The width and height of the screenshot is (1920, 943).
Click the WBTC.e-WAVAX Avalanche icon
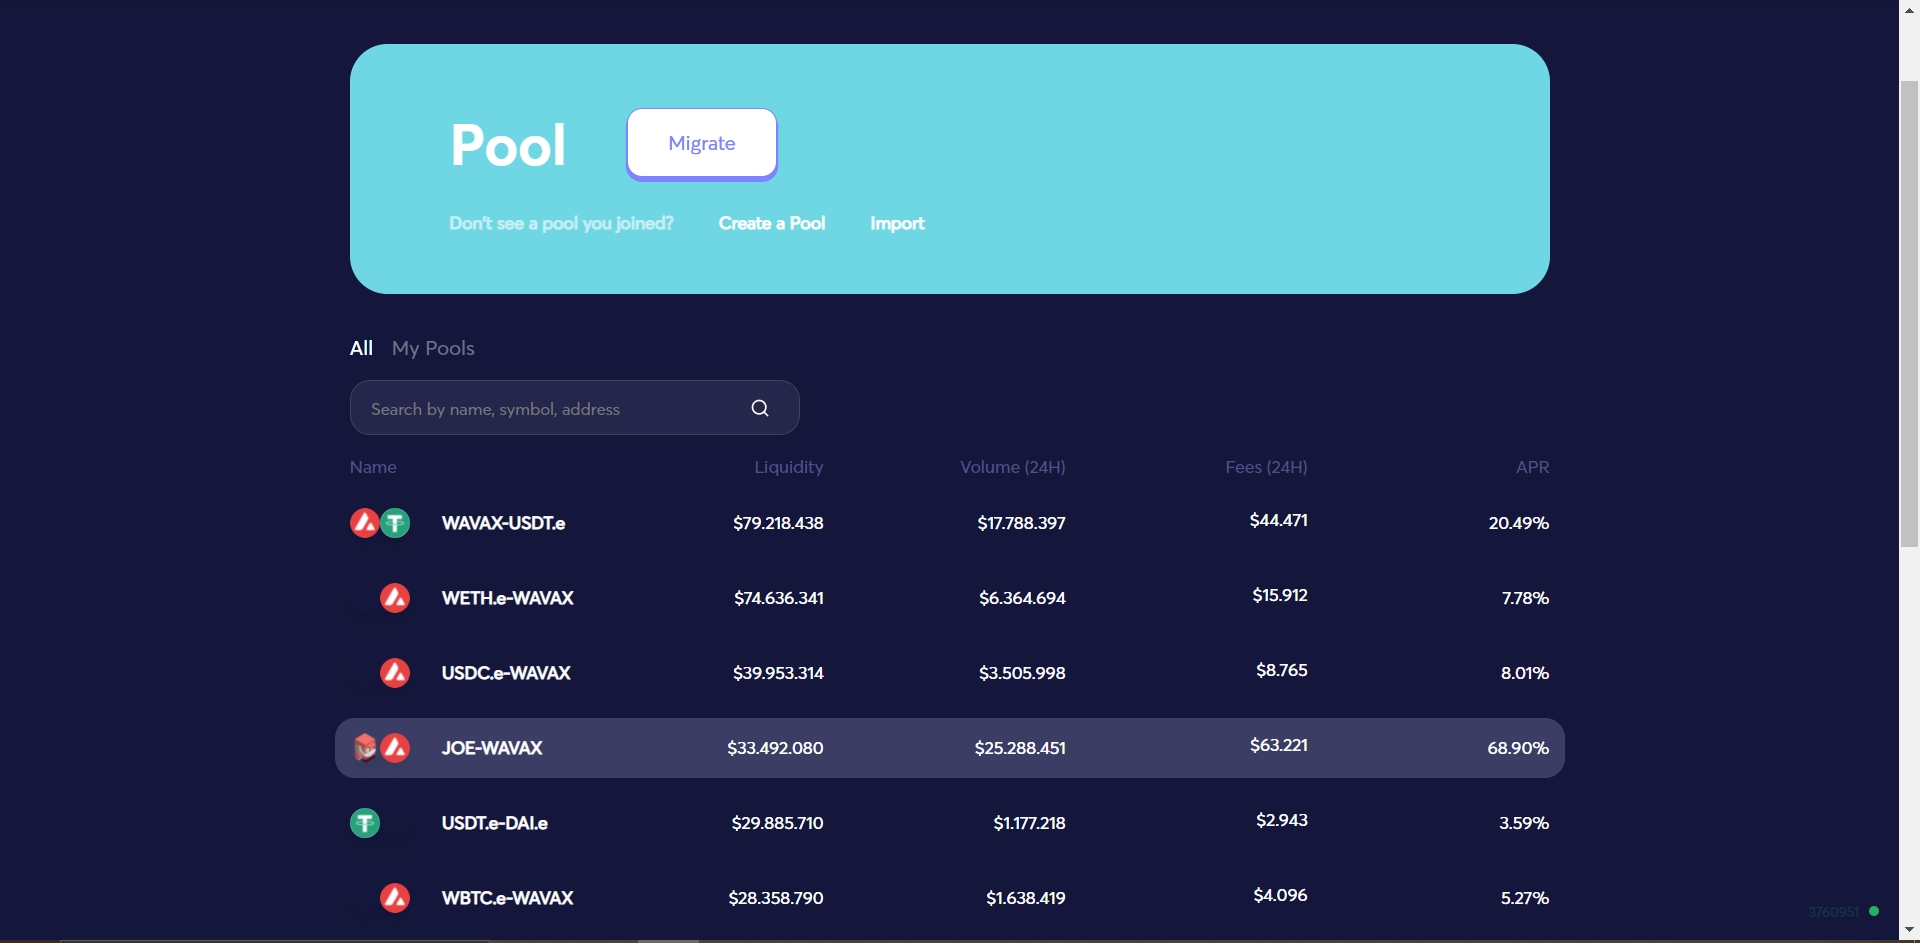(395, 898)
